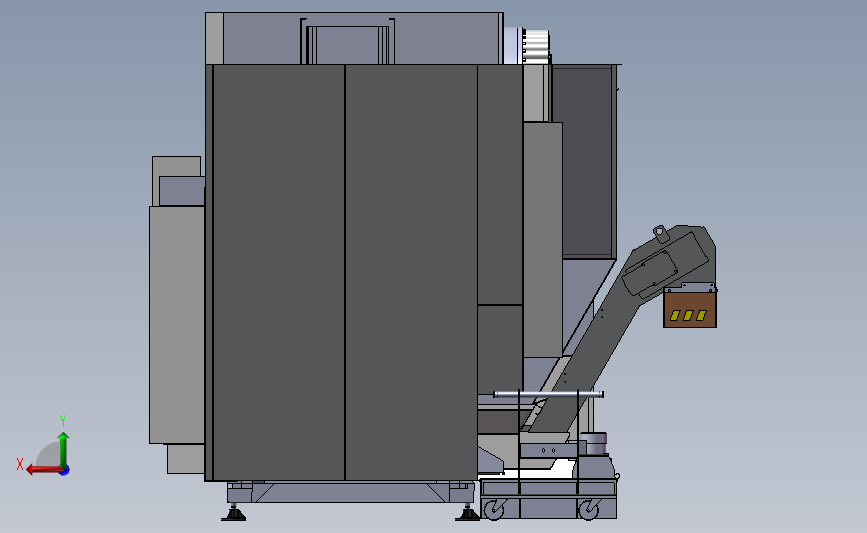Select the left caster wheel on the cart
867x533 pixels.
pyautogui.click(x=495, y=509)
